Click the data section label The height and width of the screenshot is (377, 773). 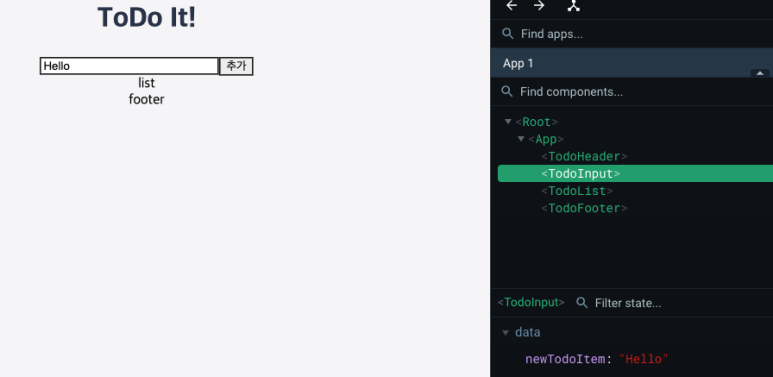[x=527, y=333]
